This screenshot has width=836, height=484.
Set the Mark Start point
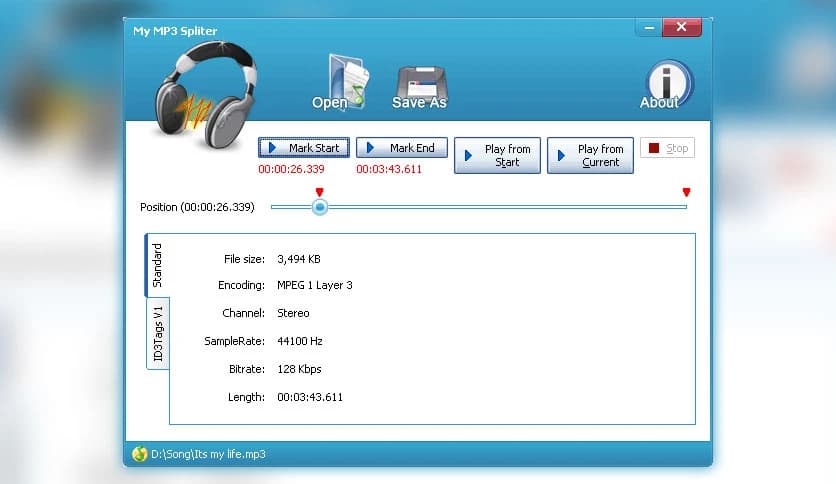pos(304,148)
